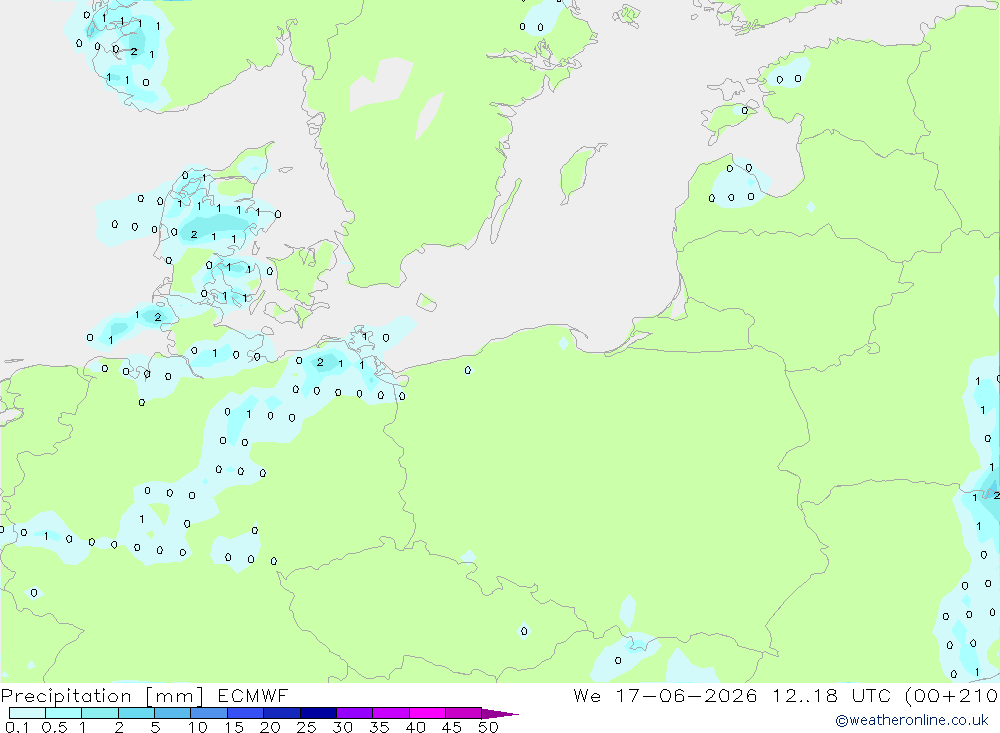Click the date '17-06-2026' text
This screenshot has height=733, width=1000.
pyautogui.click(x=686, y=695)
